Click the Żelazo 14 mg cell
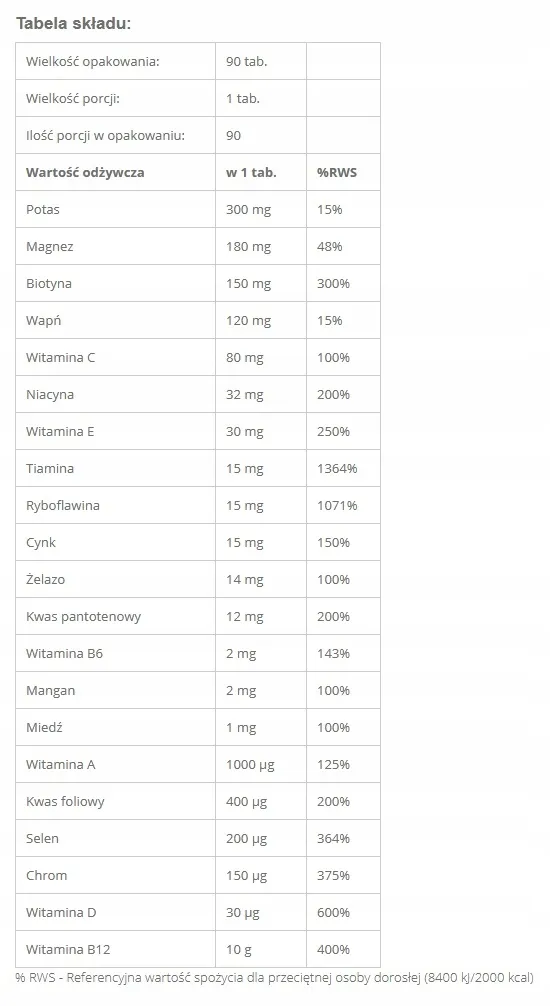 tap(245, 580)
